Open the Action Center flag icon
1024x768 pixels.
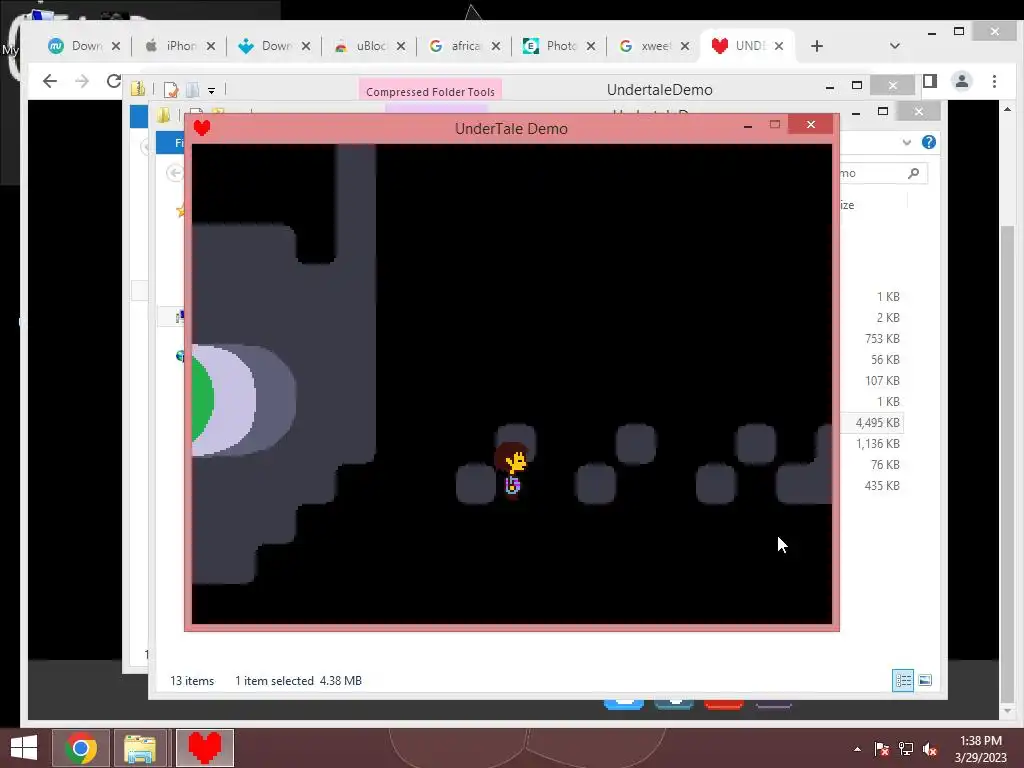[882, 749]
